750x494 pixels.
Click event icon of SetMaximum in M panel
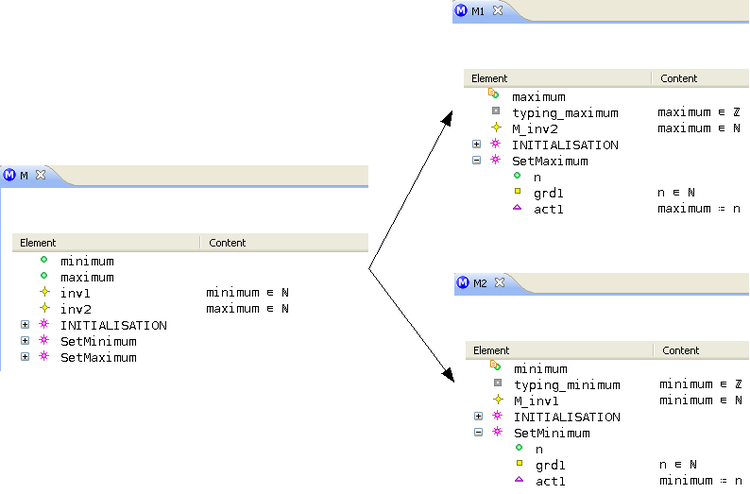(44, 356)
